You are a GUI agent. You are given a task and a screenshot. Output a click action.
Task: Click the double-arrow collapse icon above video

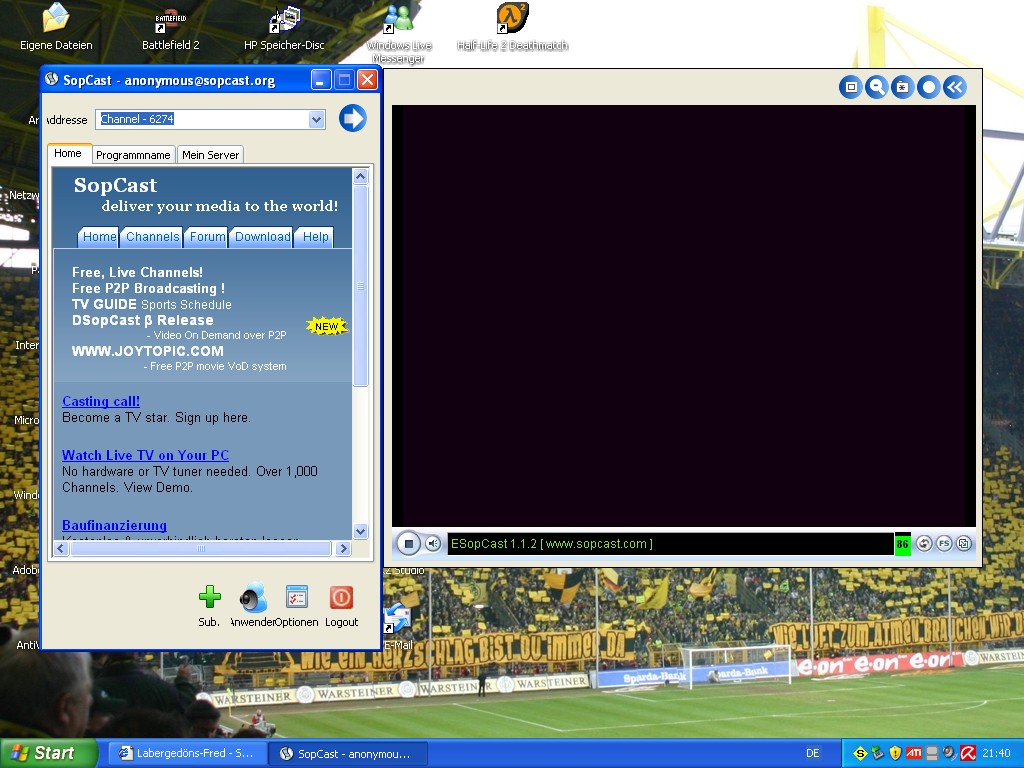(955, 87)
